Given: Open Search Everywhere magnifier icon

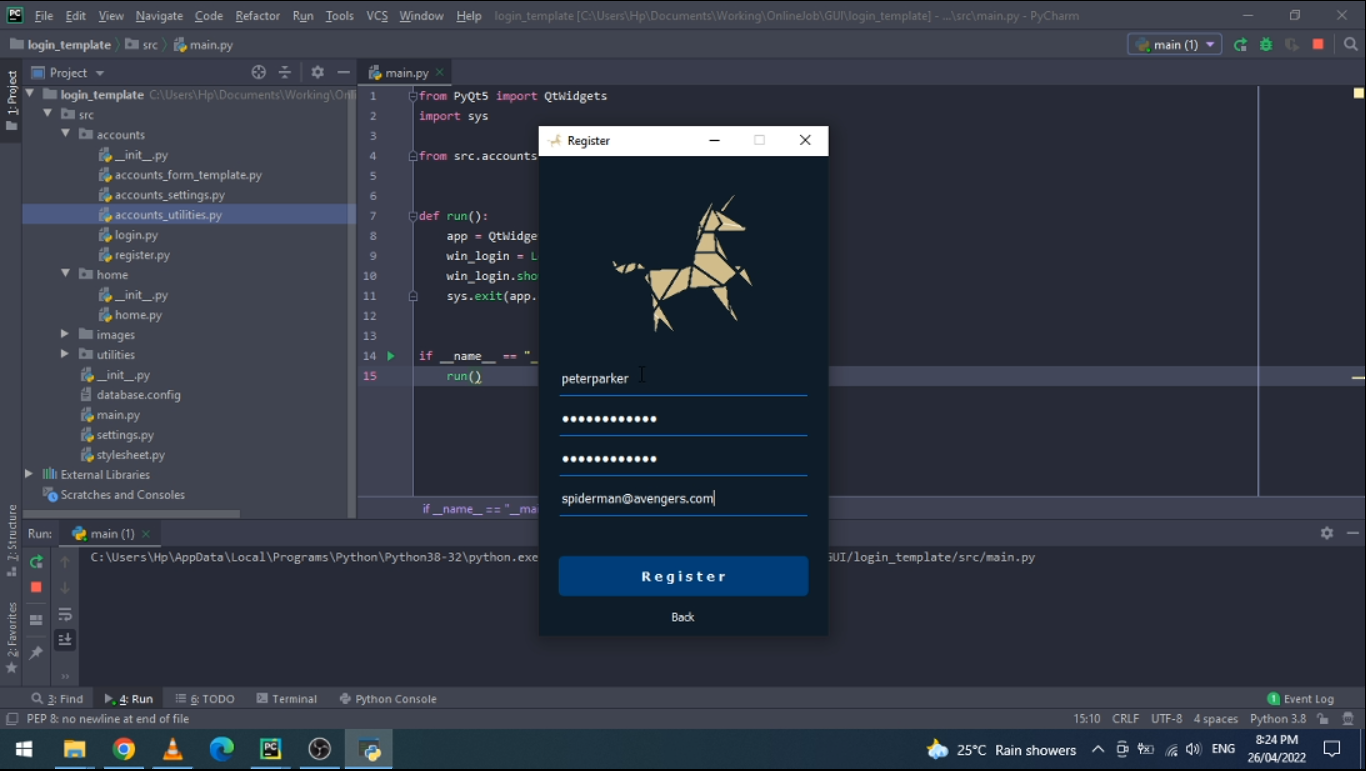Looking at the screenshot, I should pyautogui.click(x=1351, y=45).
